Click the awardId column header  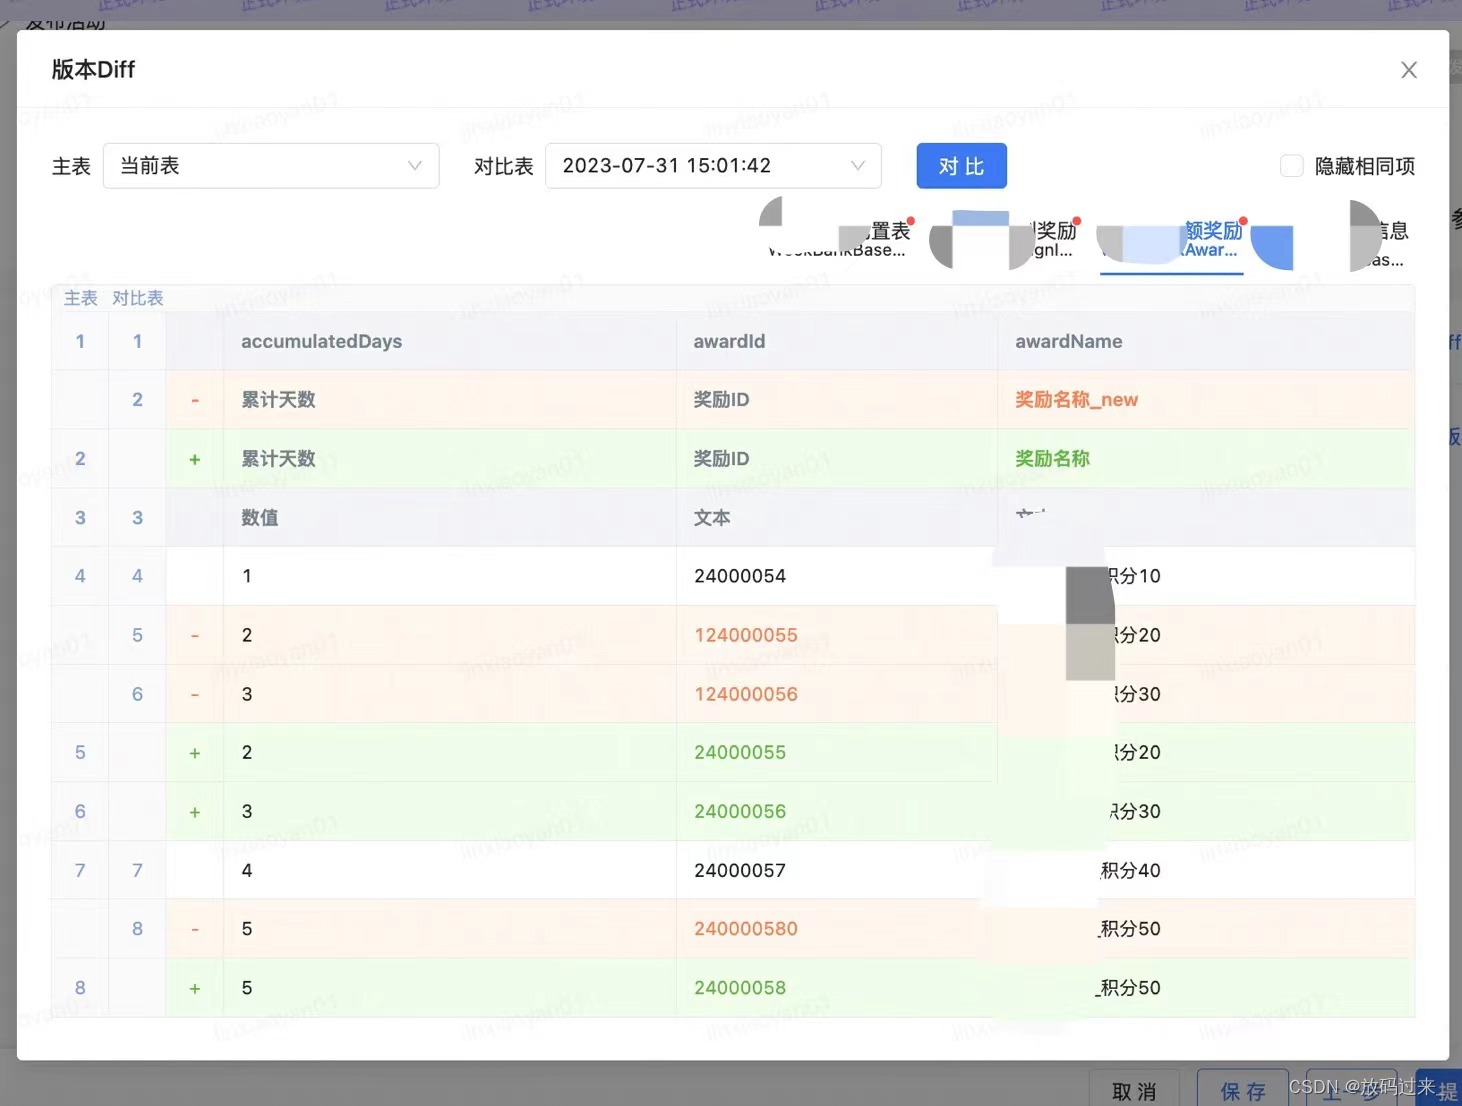tap(729, 342)
